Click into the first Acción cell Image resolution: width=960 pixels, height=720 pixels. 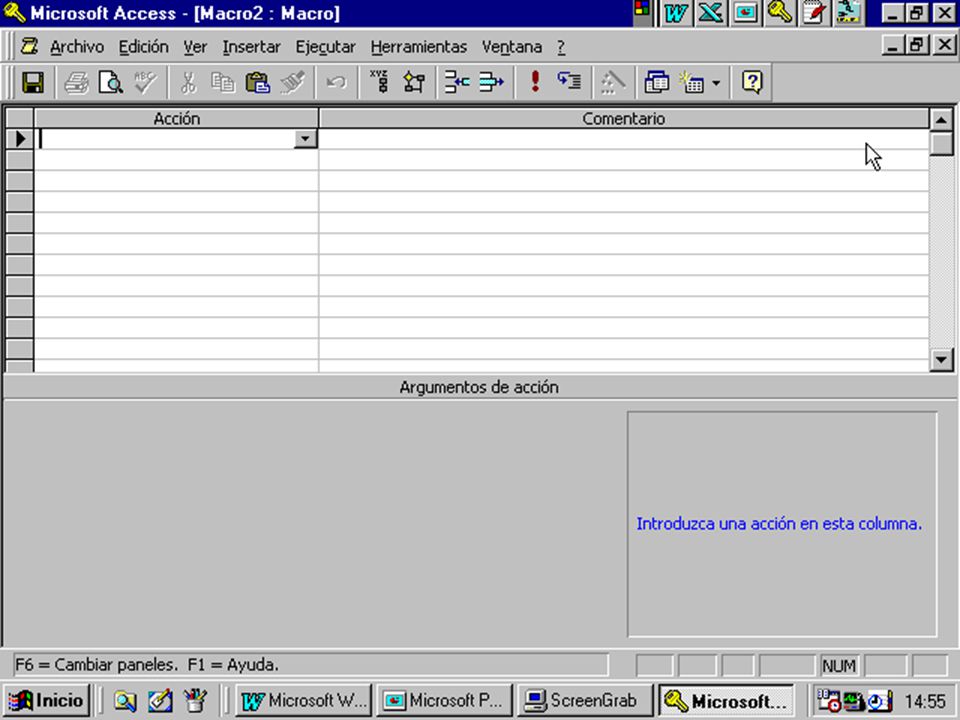[x=165, y=139]
